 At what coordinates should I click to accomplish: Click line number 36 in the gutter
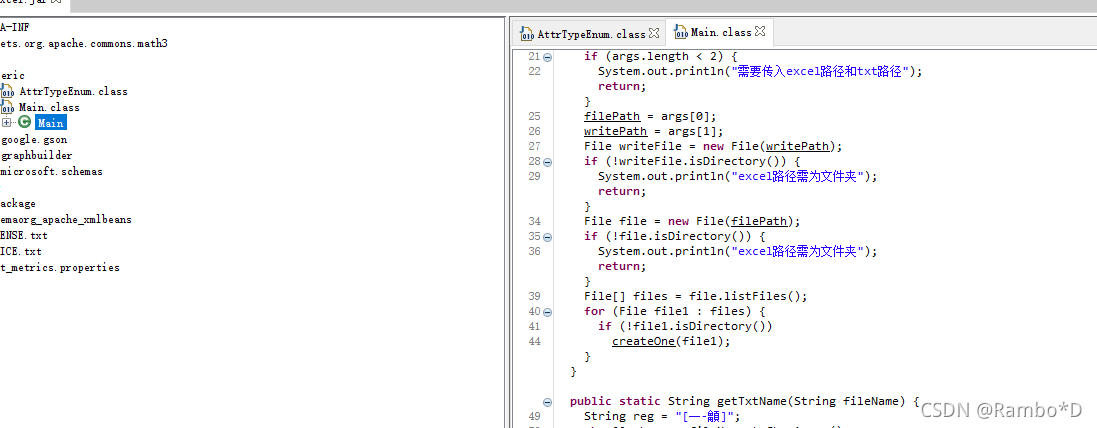point(535,251)
